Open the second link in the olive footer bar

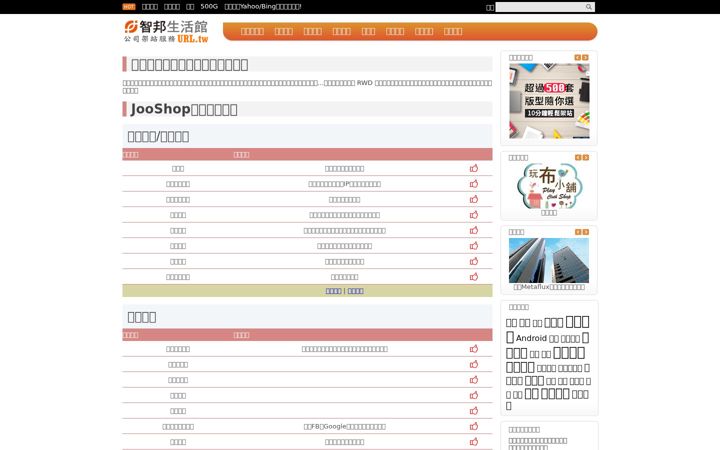tap(355, 291)
